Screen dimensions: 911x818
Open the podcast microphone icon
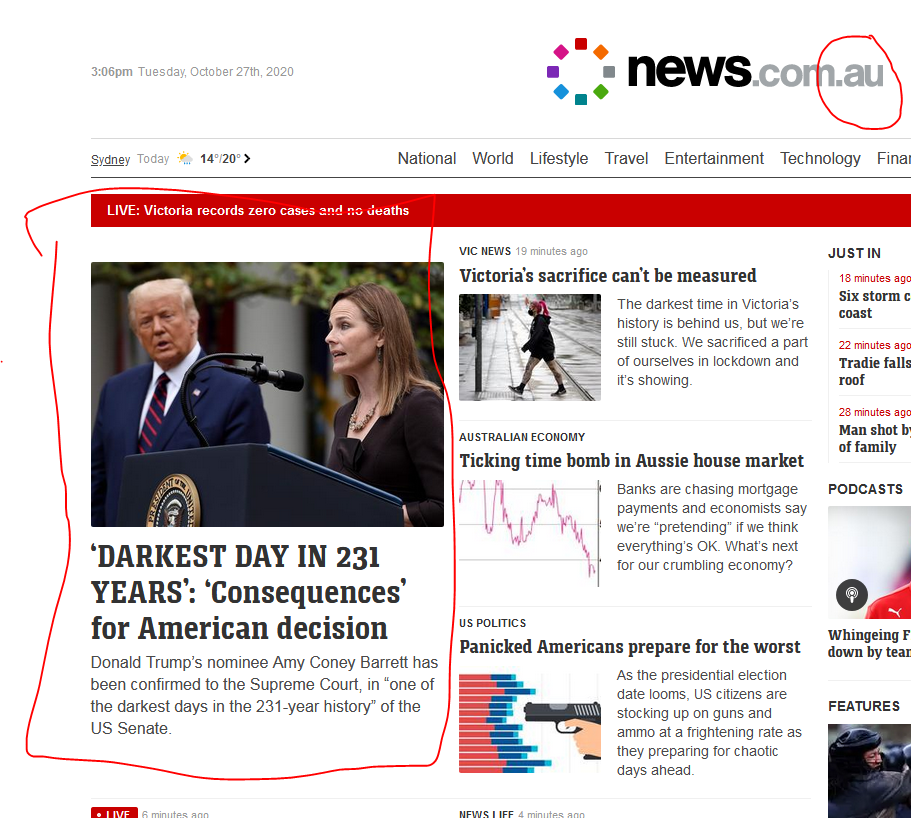point(852,595)
